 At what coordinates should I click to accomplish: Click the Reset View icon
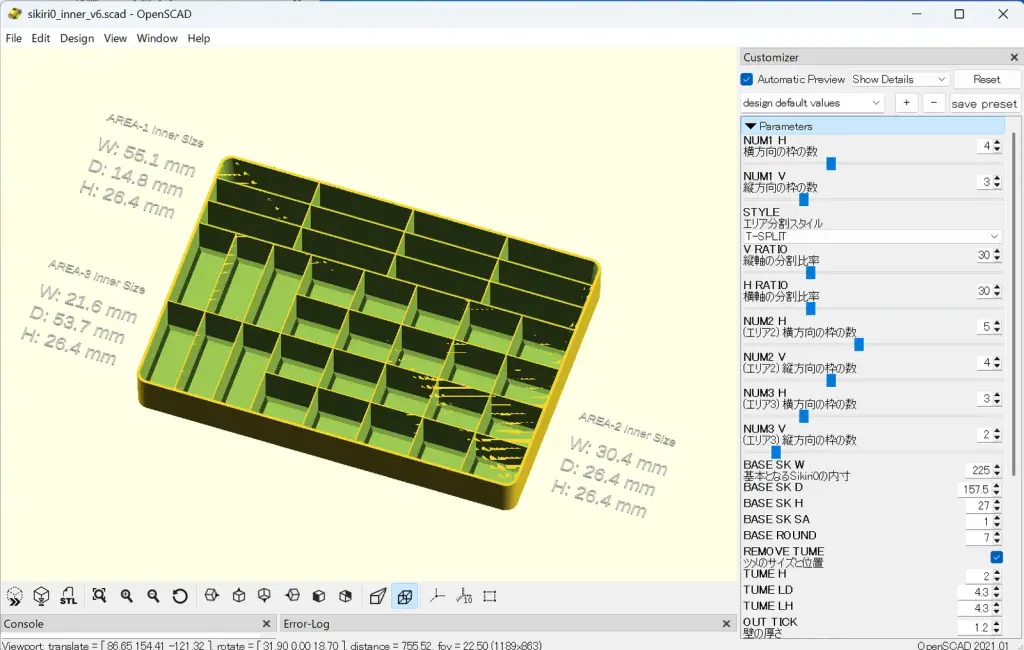tap(180, 596)
